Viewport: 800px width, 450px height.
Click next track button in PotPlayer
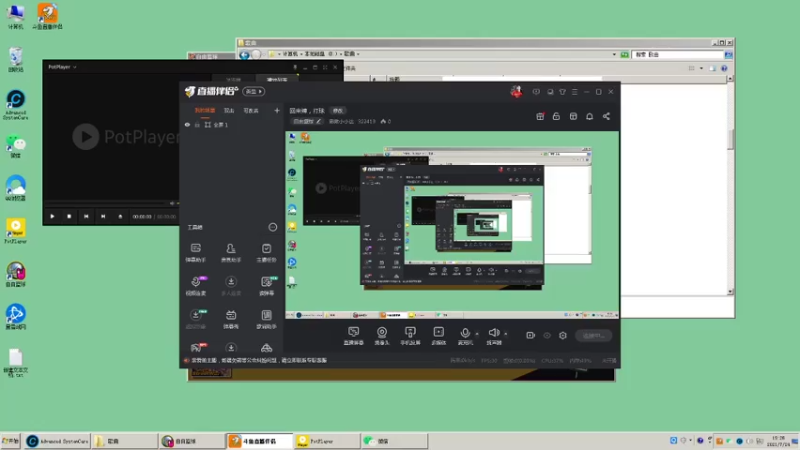(x=103, y=216)
